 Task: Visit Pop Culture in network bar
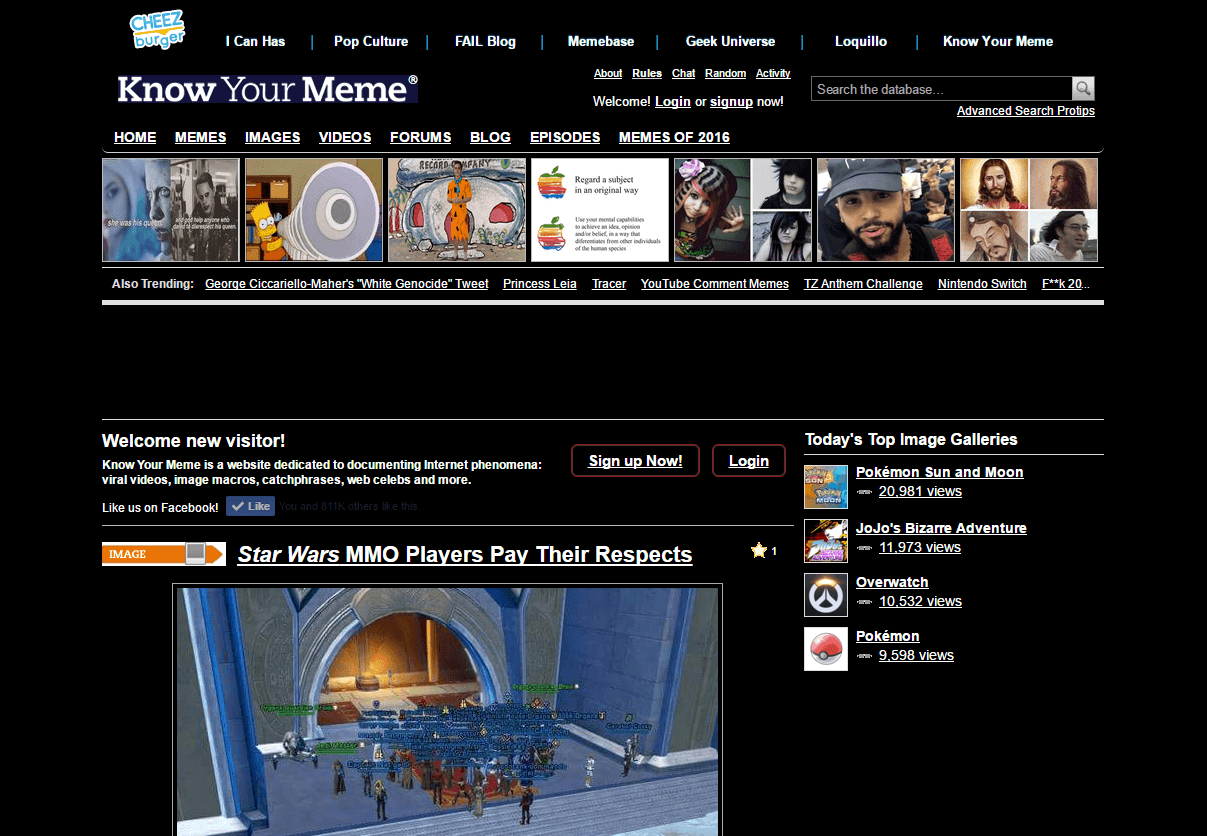coord(371,41)
